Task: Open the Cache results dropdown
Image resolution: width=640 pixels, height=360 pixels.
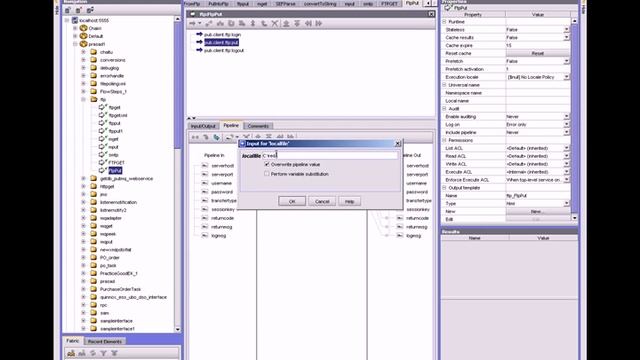Action: point(566,38)
